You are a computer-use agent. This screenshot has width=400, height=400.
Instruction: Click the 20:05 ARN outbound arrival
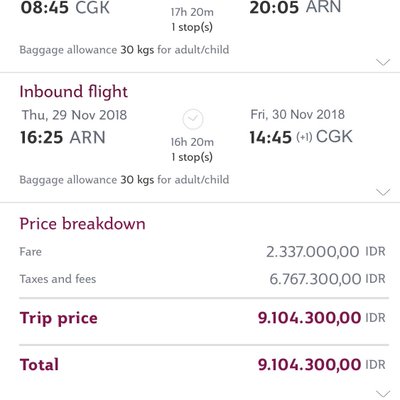click(x=295, y=7)
